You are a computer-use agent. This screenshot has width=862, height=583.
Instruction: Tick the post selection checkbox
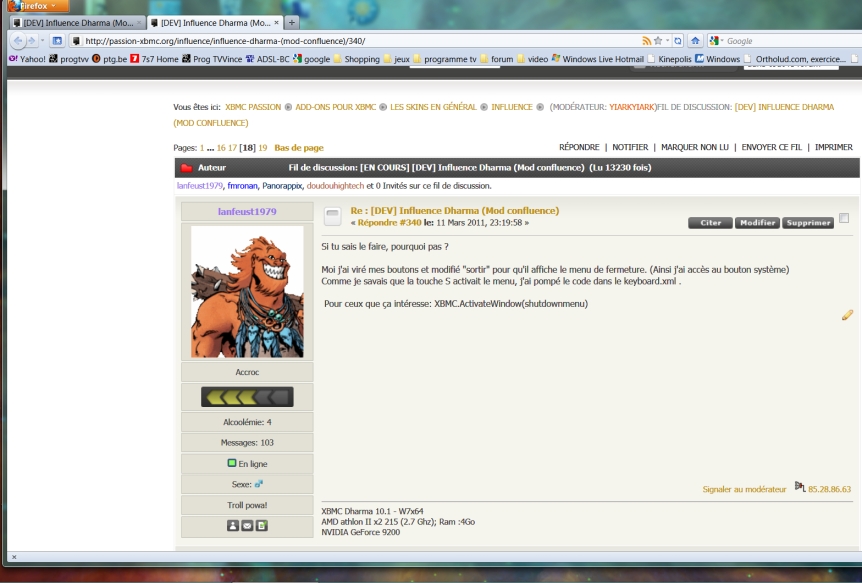tap(844, 218)
